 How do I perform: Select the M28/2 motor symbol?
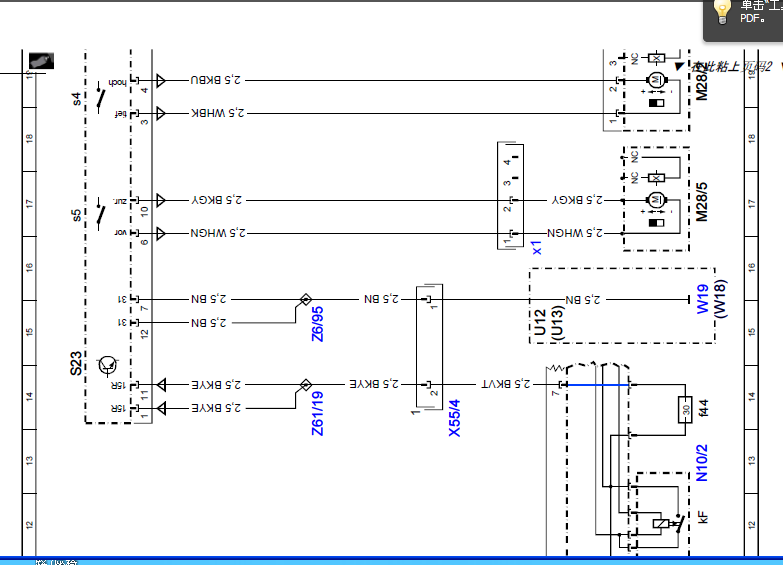[x=656, y=80]
